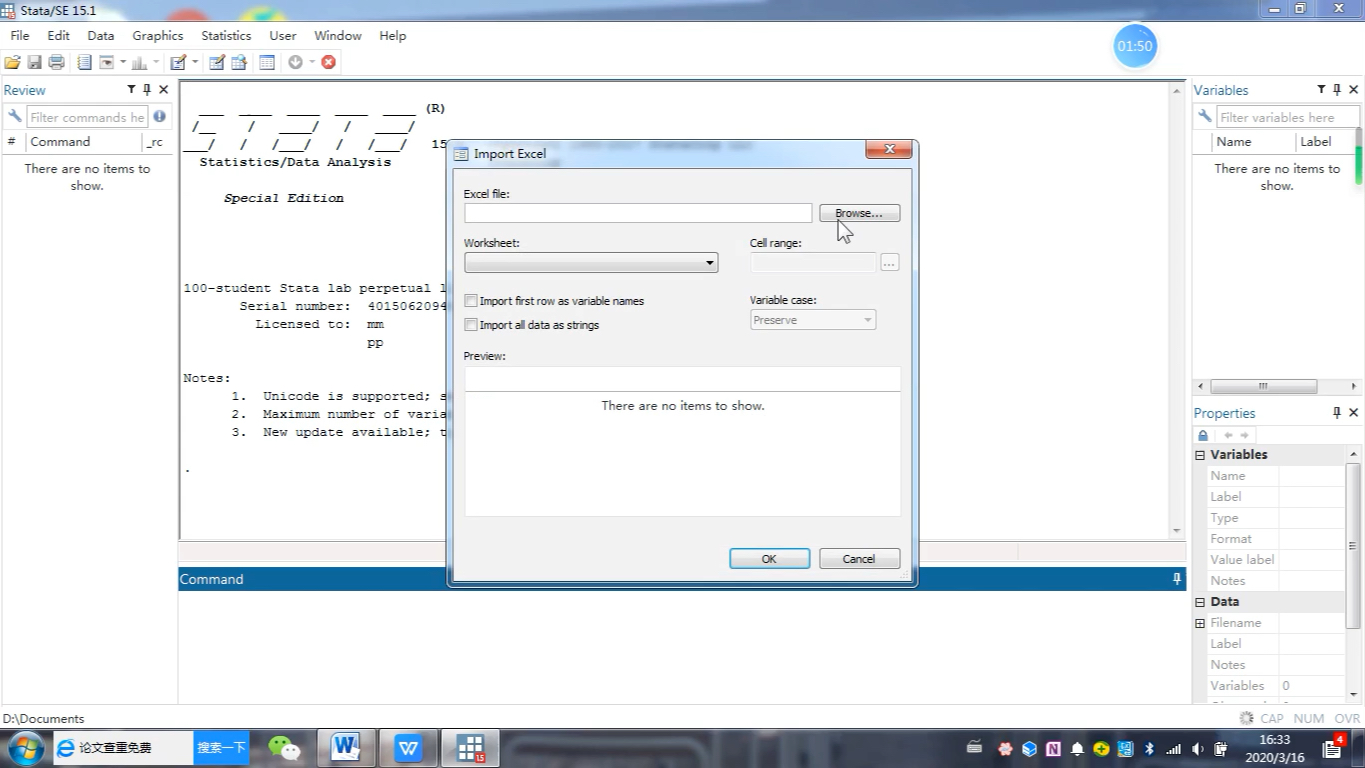Click the wrench icon in Variables panel
This screenshot has width=1365, height=768.
coord(1204,117)
